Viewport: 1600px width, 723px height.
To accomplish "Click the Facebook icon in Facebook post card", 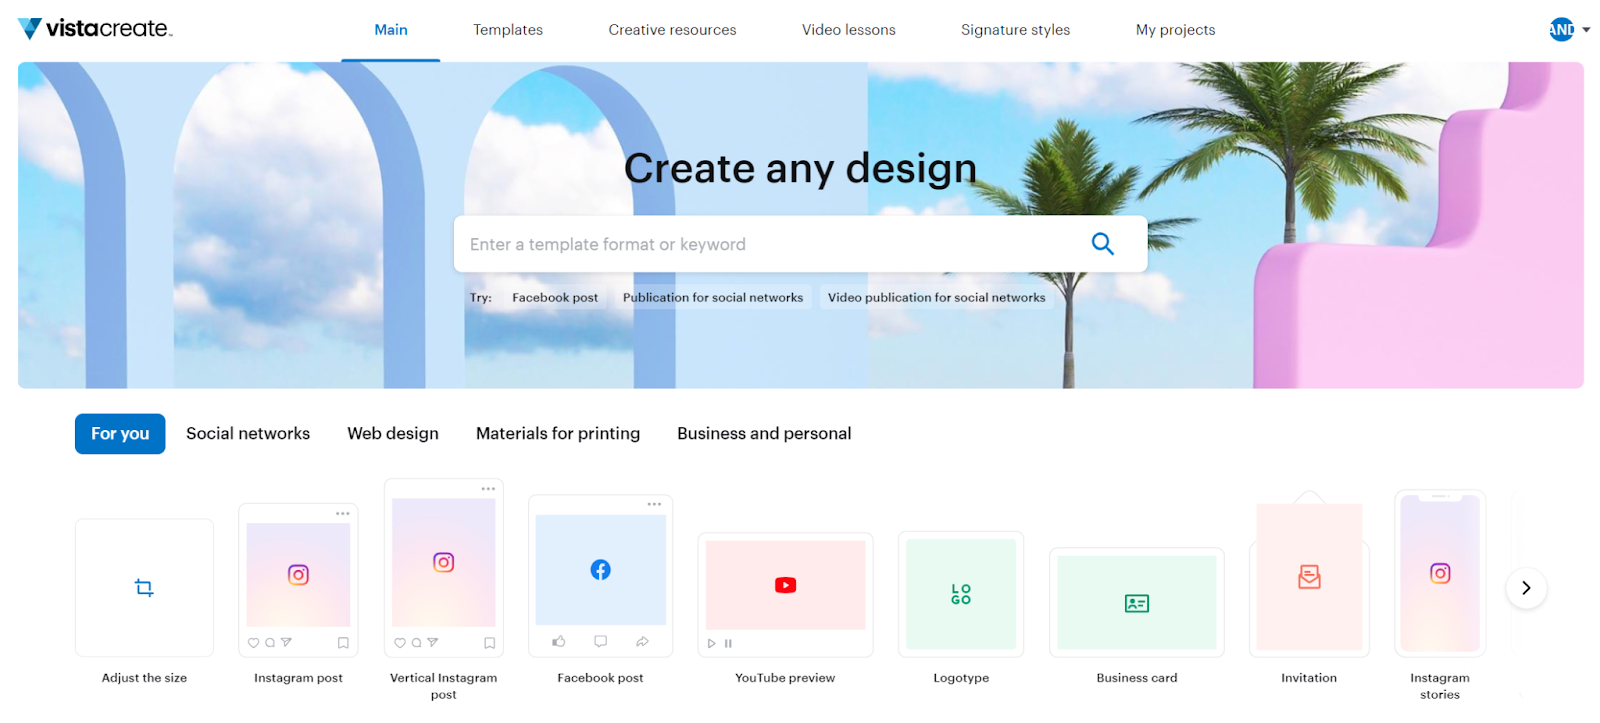I will [x=600, y=570].
